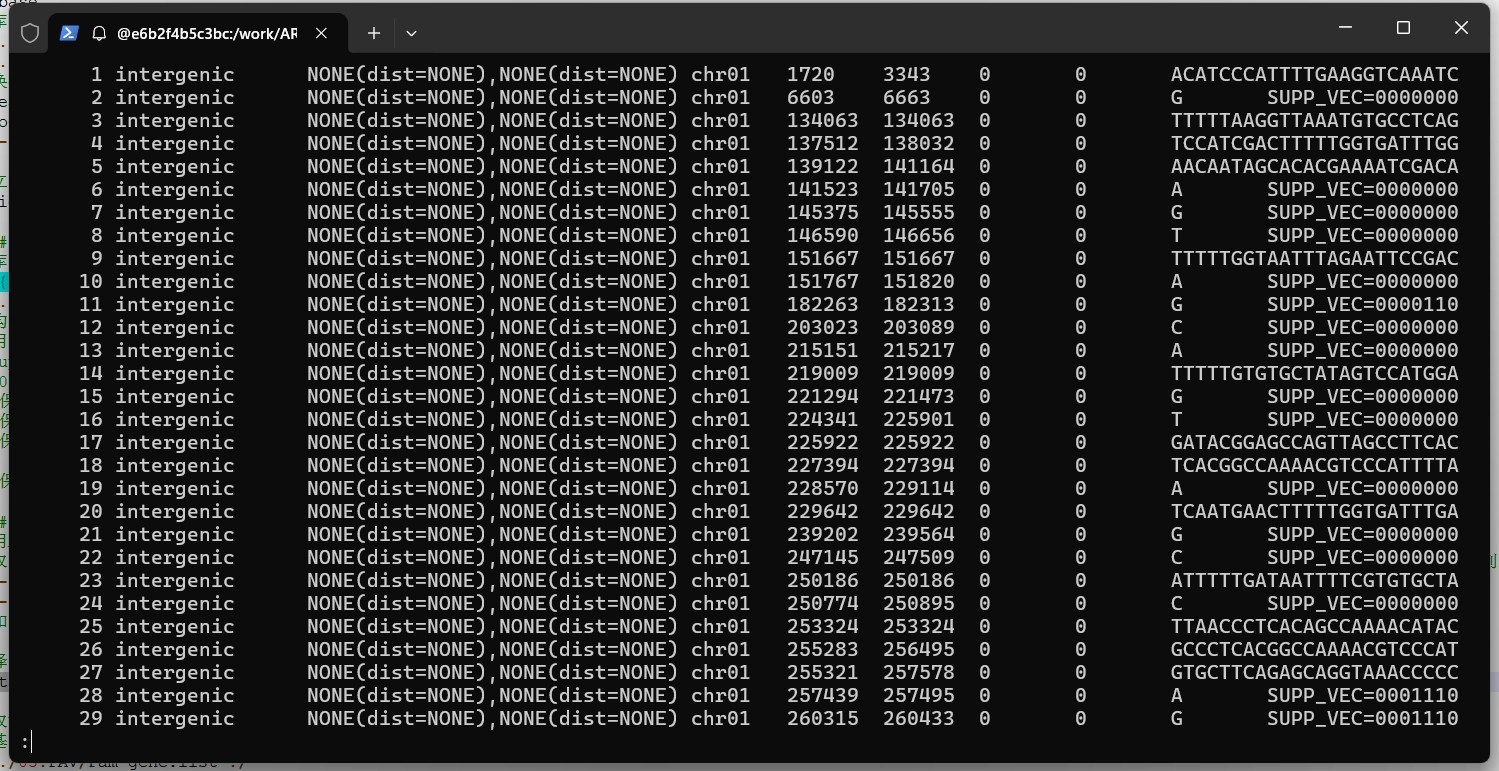
Task: Click value 215151 in row 13
Action: pos(822,351)
